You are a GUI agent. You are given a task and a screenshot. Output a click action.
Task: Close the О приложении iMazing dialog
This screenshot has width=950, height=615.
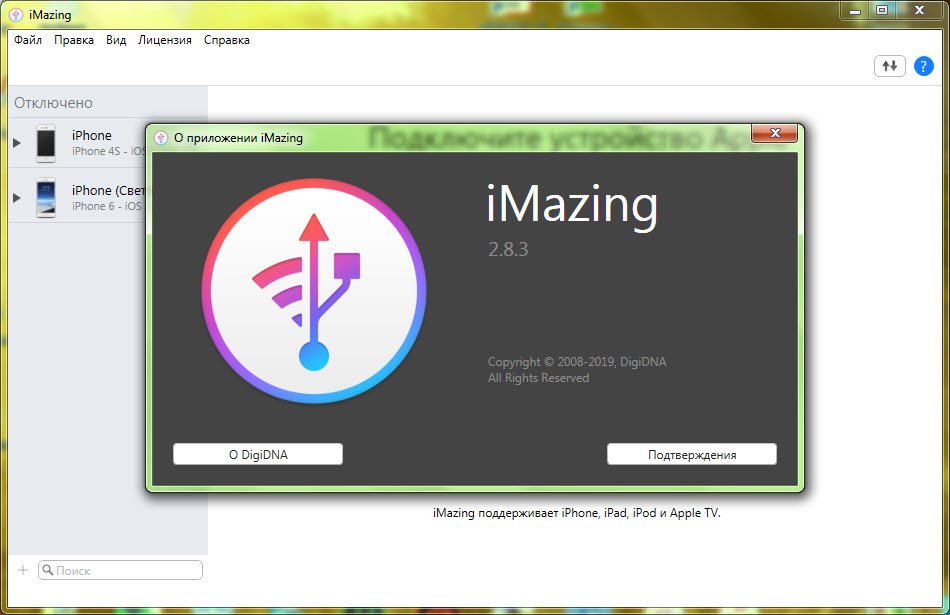(775, 133)
